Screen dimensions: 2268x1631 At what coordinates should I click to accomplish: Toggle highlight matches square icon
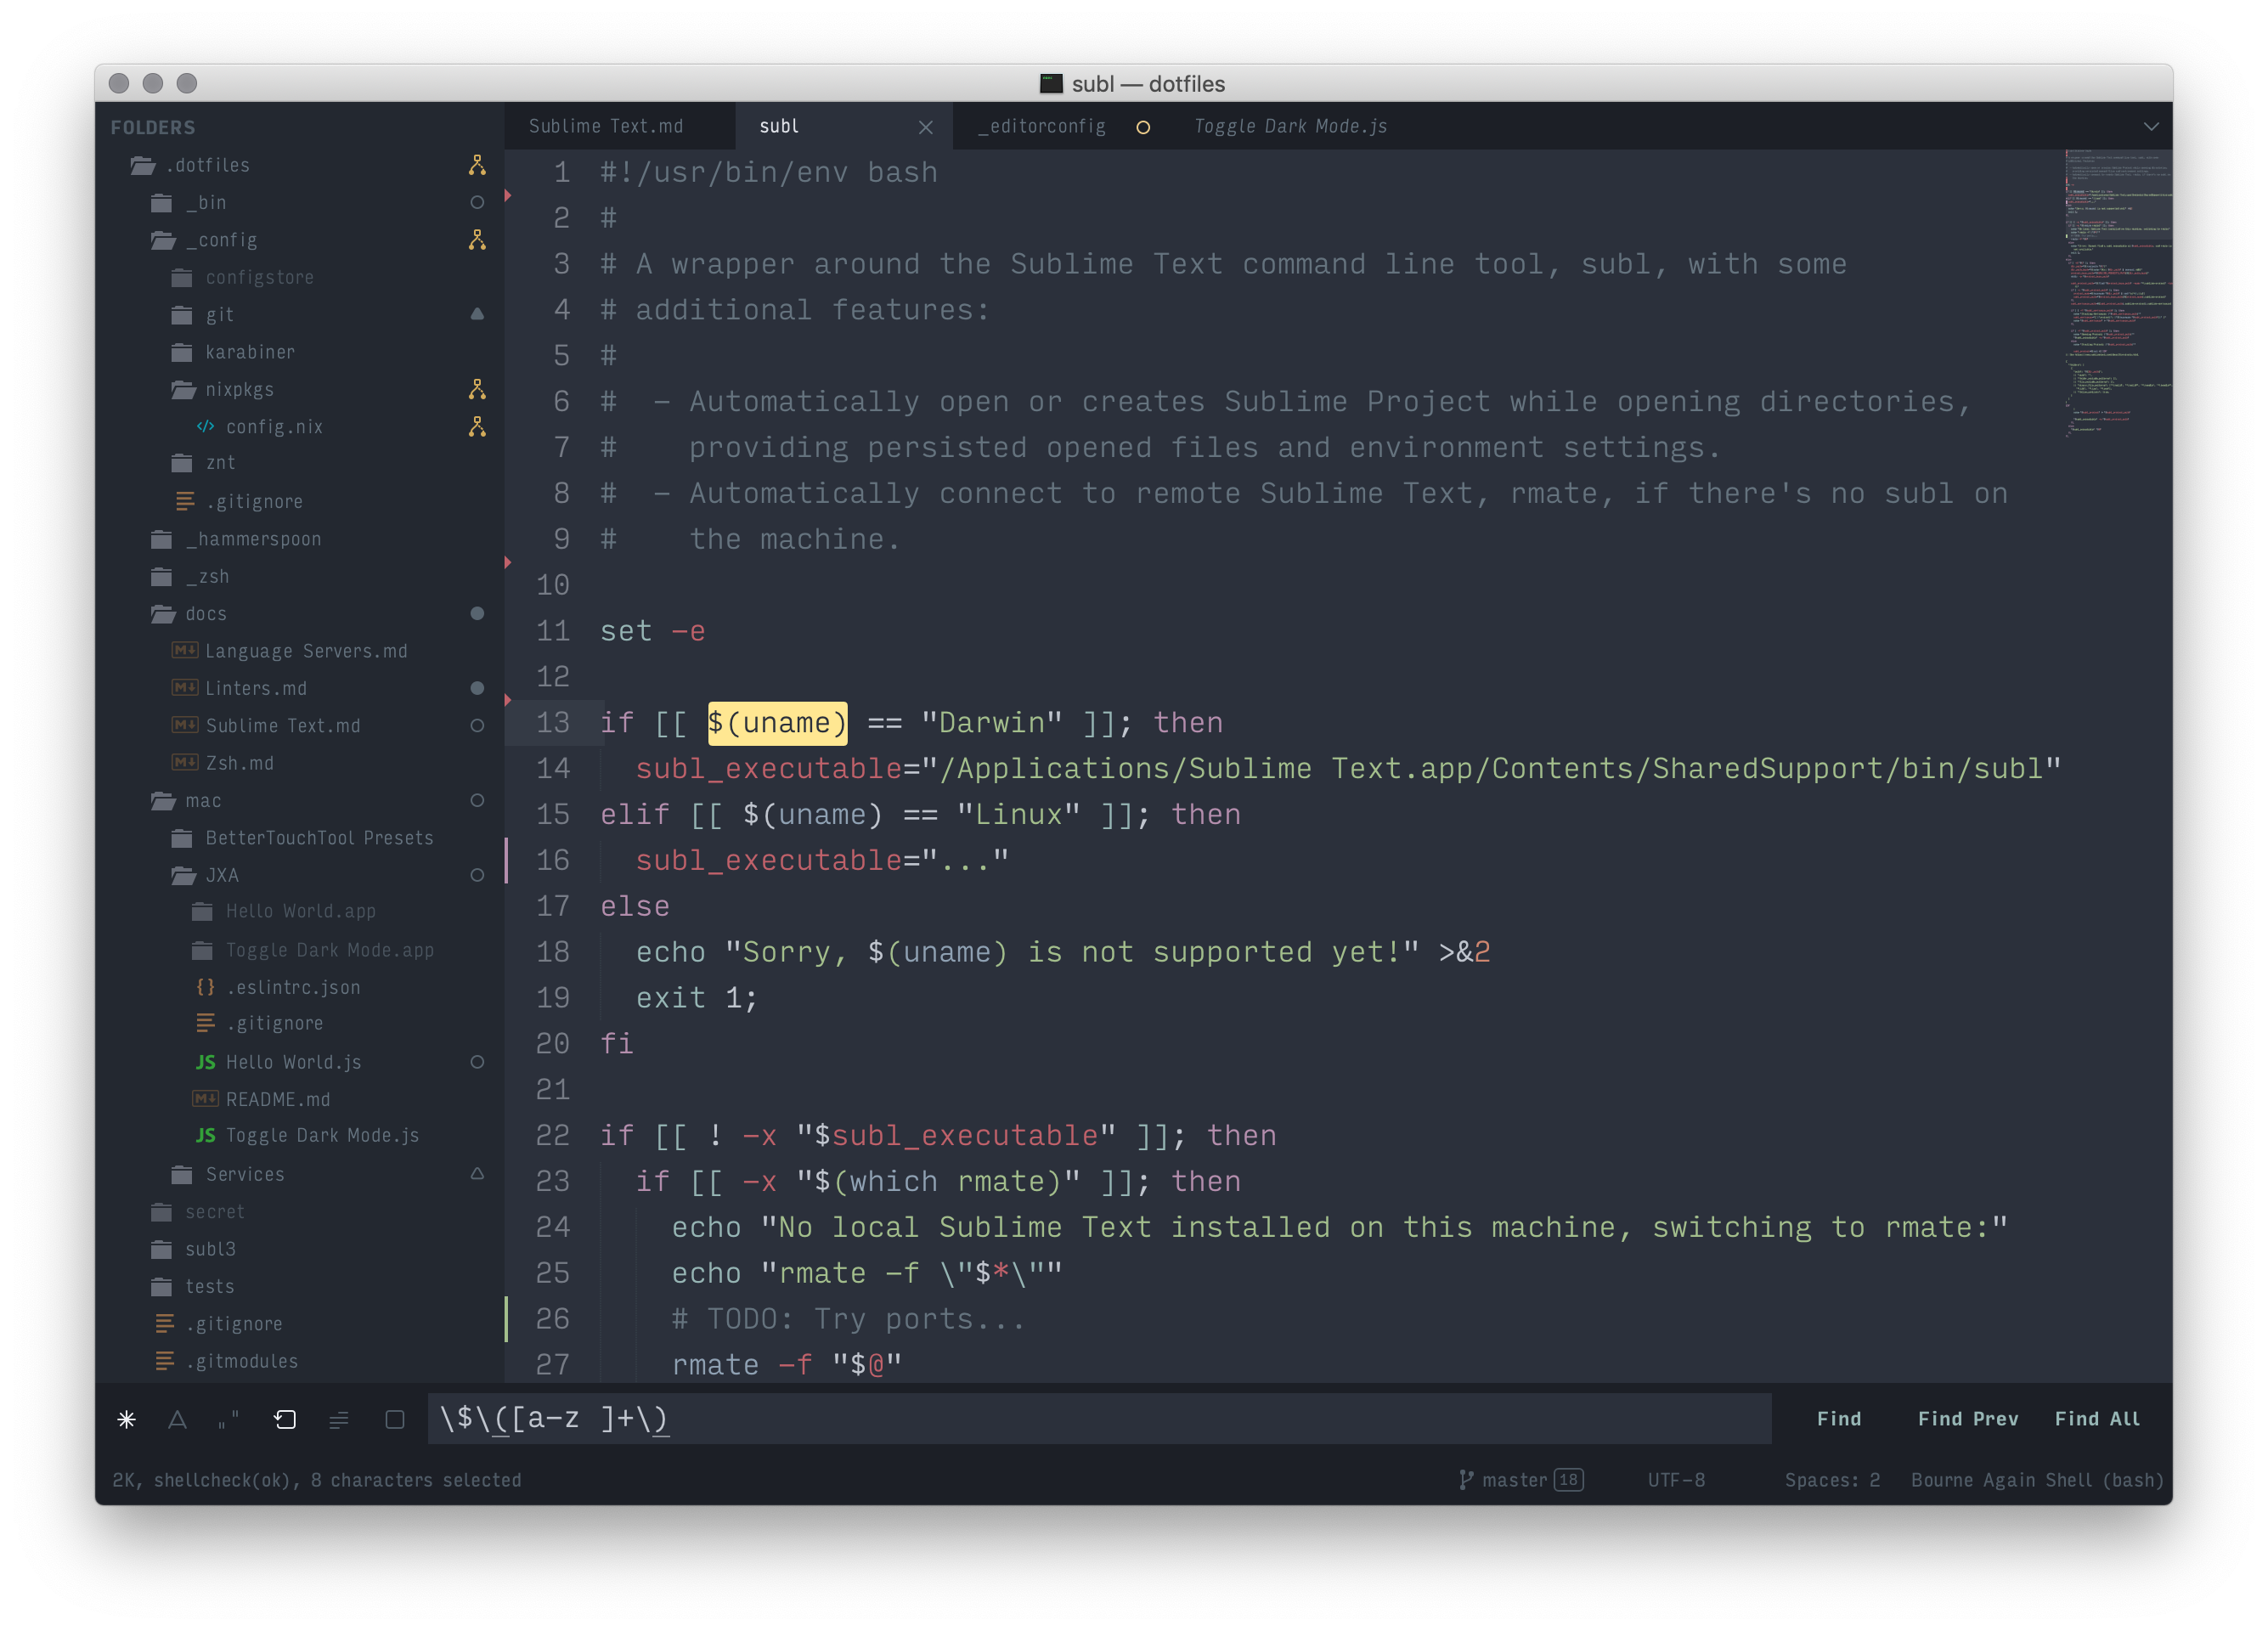(395, 1419)
